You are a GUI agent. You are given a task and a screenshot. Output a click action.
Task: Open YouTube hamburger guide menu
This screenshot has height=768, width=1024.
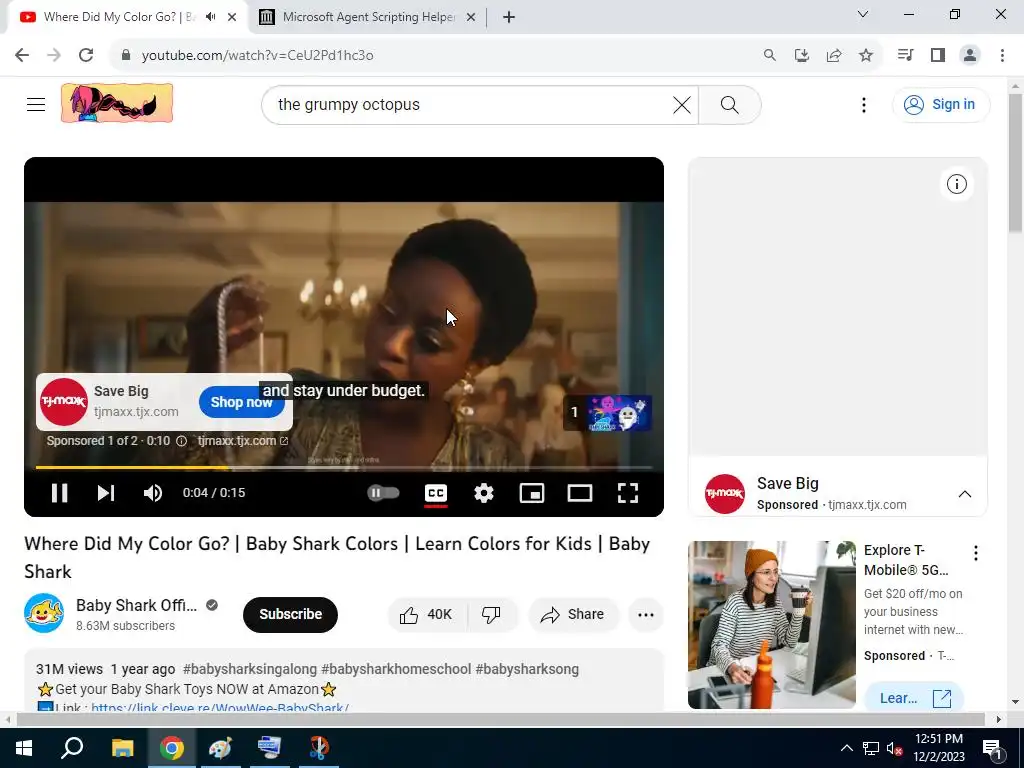click(36, 104)
